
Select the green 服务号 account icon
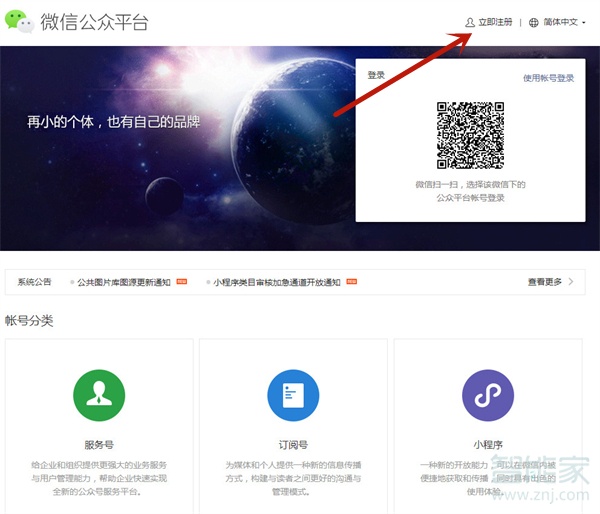click(98, 395)
